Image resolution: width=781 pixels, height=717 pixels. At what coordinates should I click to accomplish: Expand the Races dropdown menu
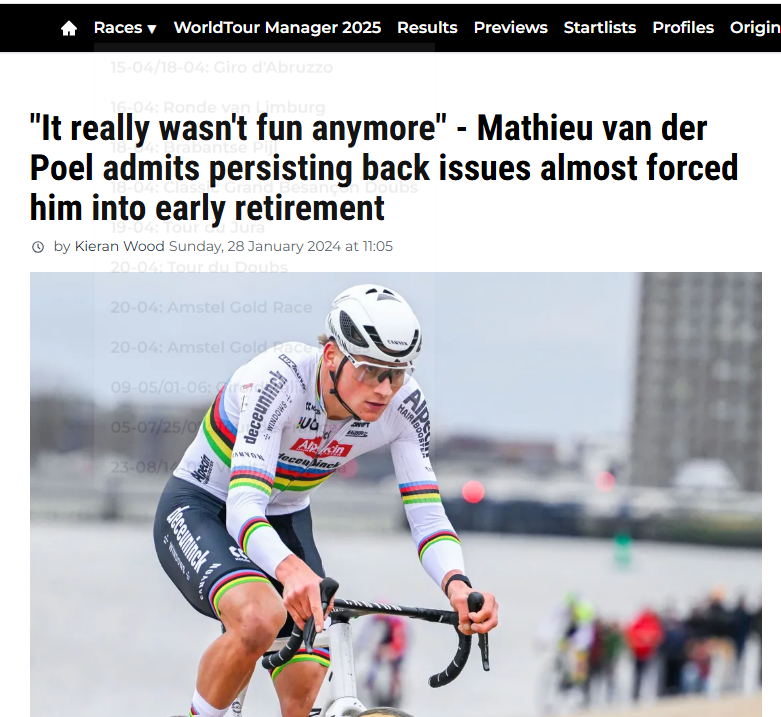125,28
